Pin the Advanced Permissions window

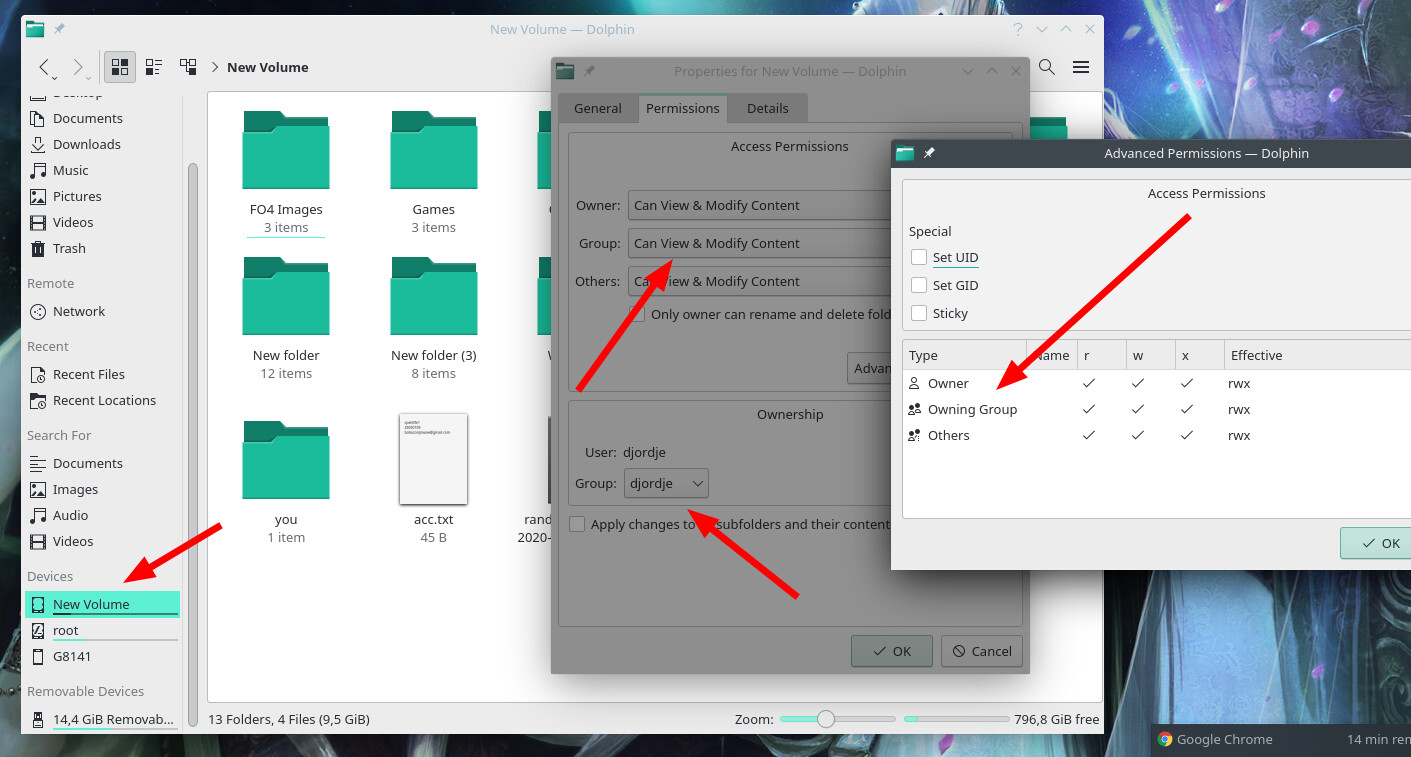click(x=929, y=153)
